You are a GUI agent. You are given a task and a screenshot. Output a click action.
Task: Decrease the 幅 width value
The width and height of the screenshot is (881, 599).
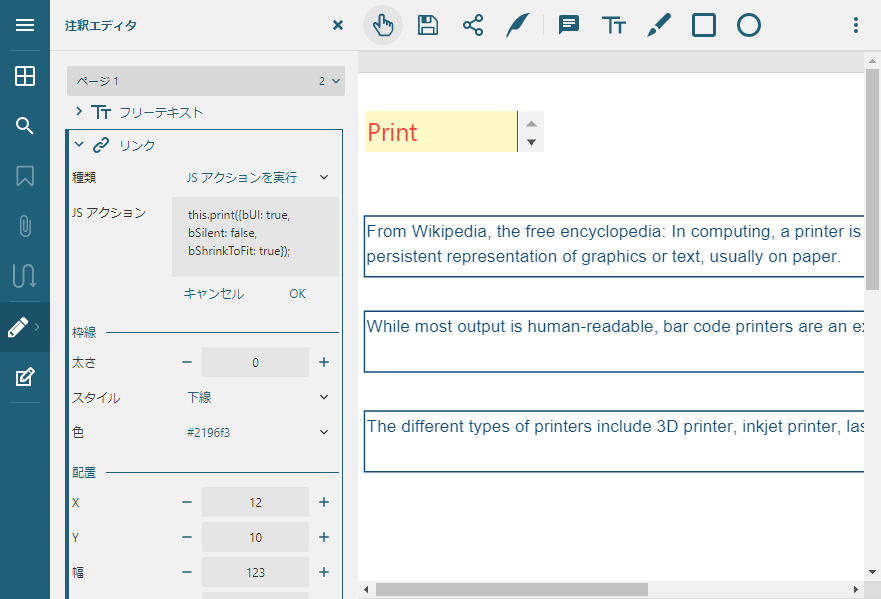187,572
